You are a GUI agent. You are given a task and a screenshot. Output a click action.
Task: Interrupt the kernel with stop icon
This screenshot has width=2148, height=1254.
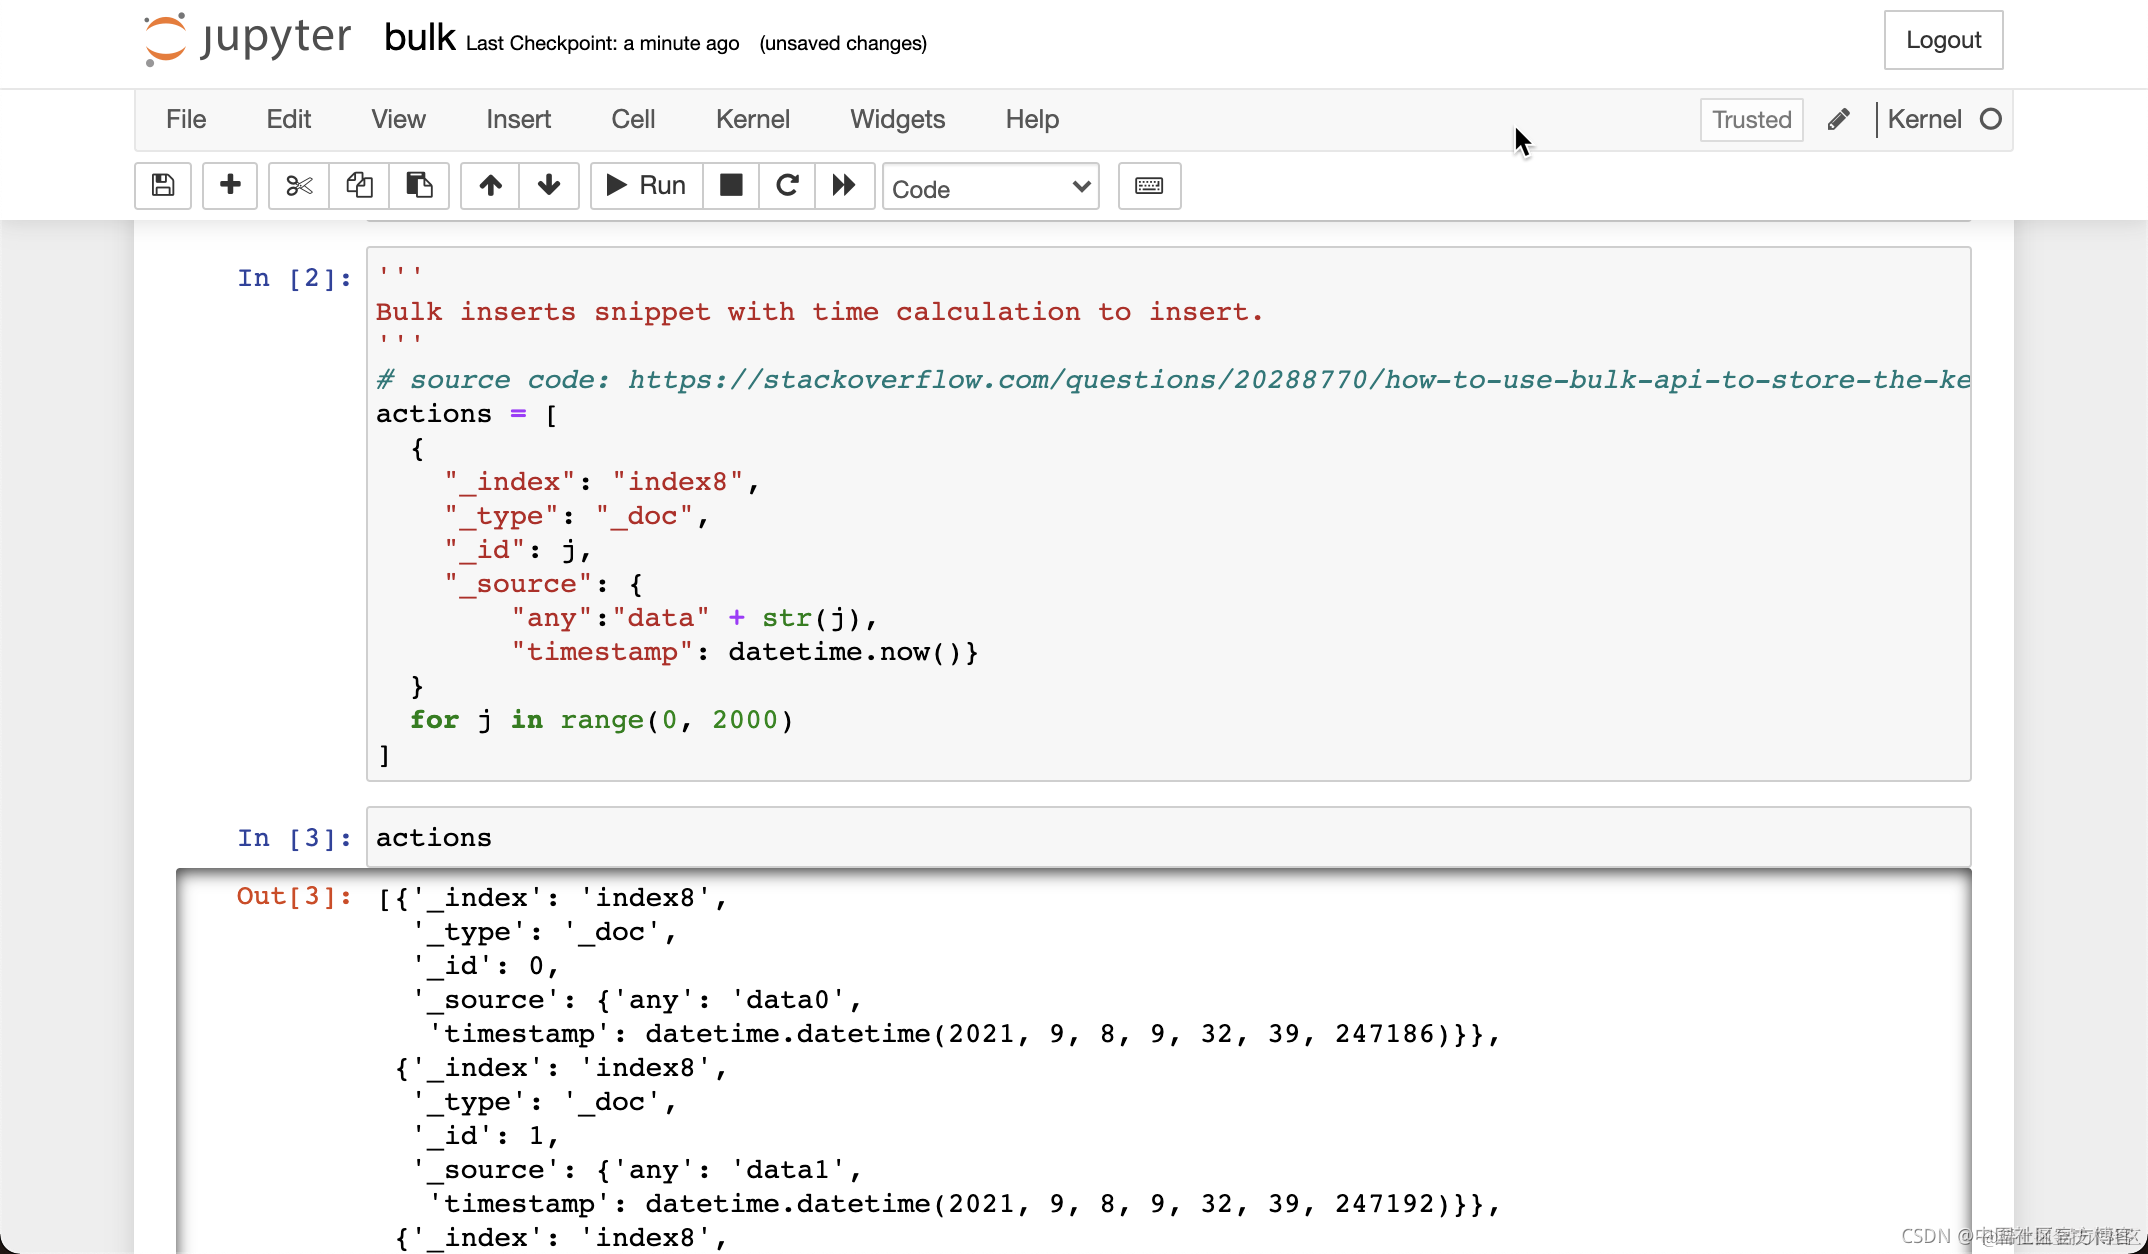(731, 186)
